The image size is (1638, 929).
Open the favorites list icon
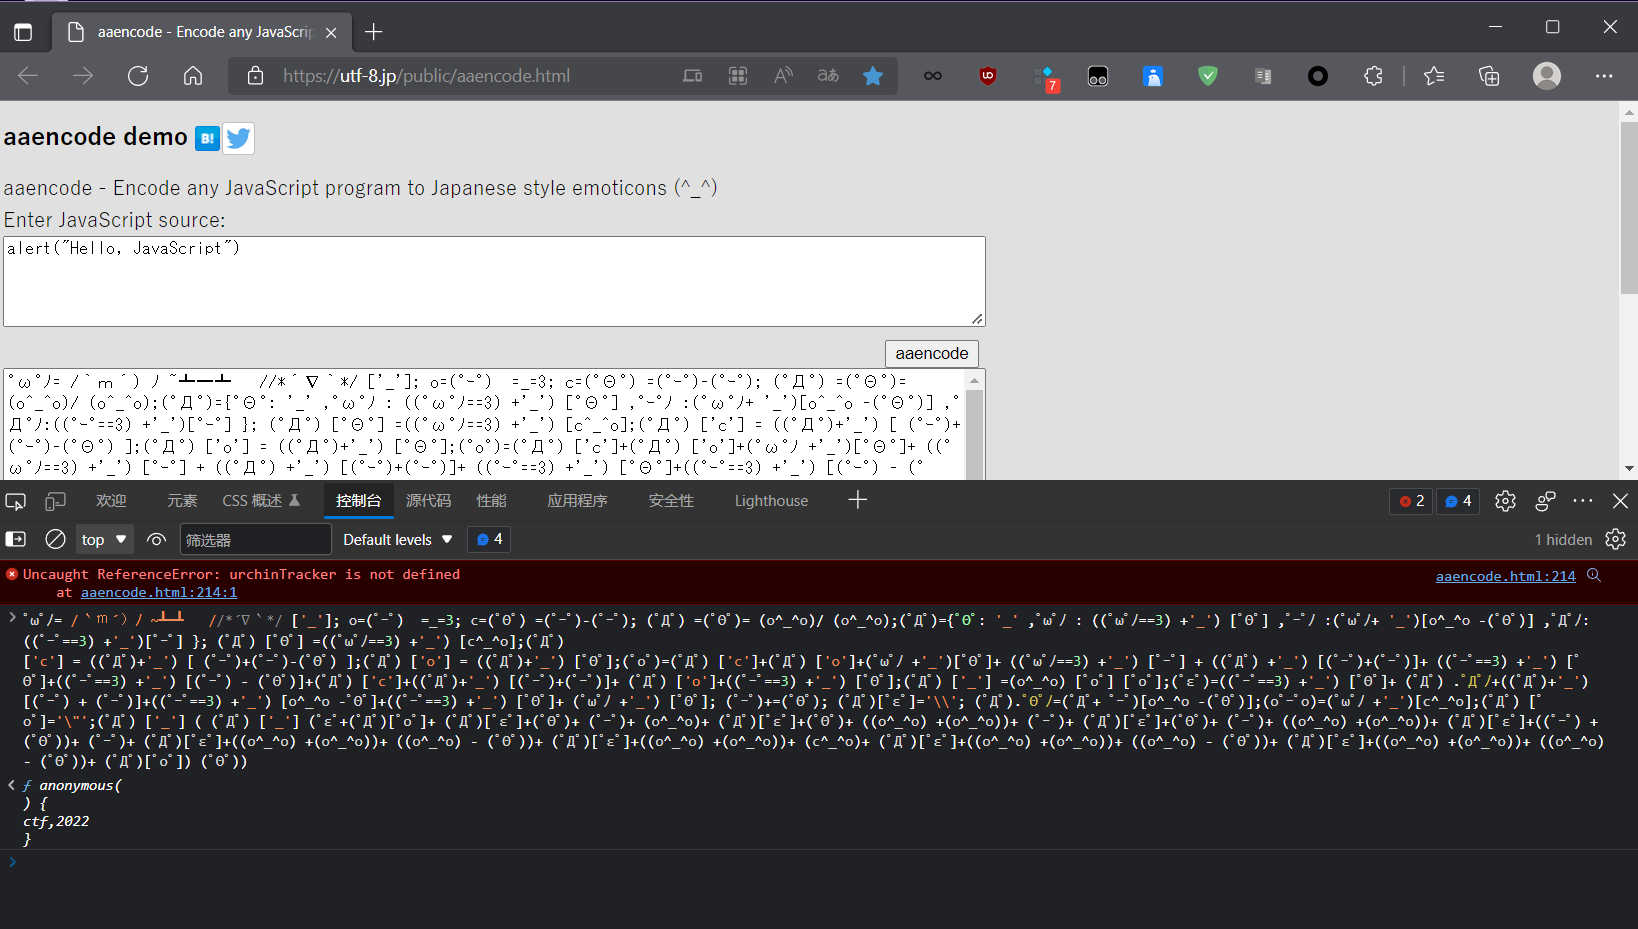[x=1434, y=76]
